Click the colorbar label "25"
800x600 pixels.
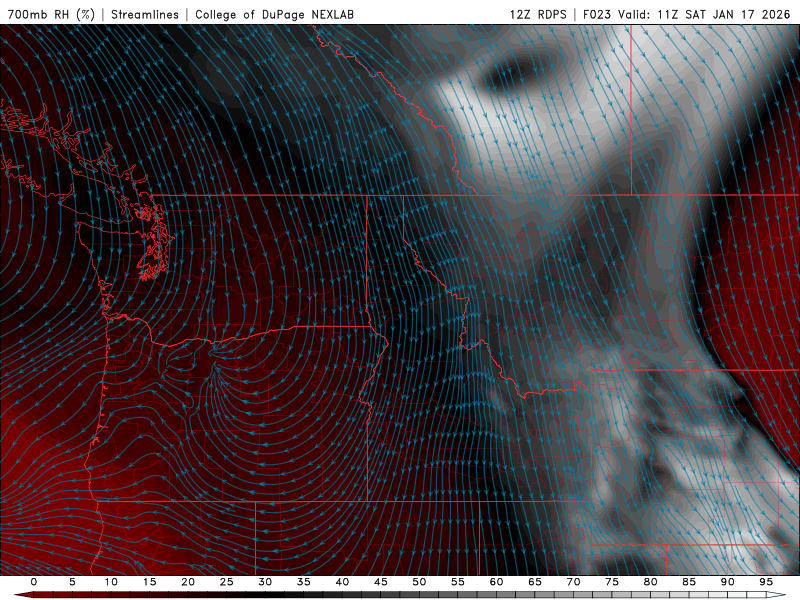click(227, 582)
